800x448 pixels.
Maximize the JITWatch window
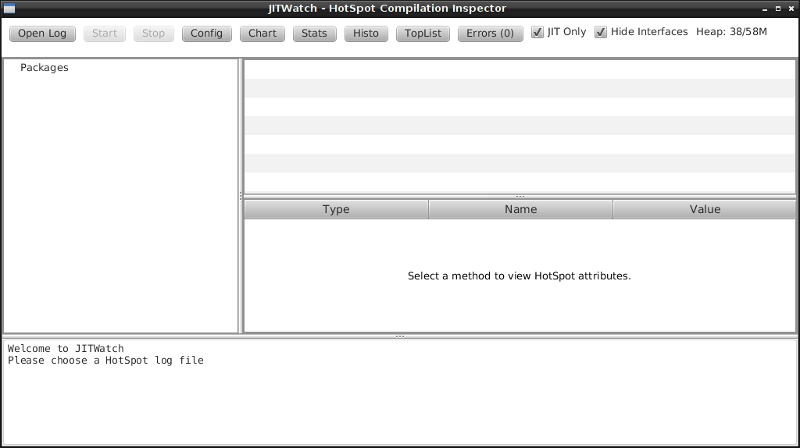point(778,9)
